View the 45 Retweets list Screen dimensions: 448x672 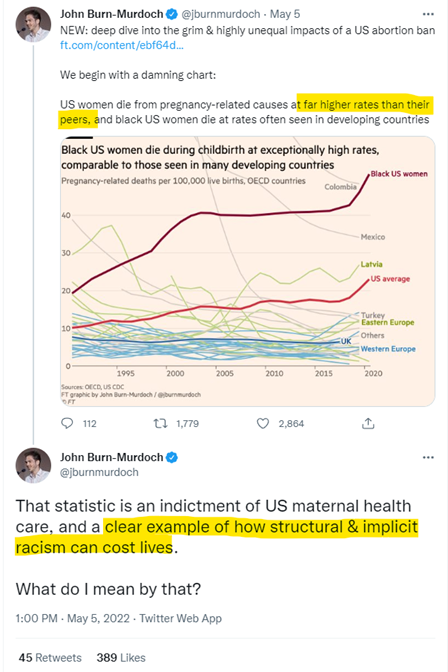[x=50, y=657]
